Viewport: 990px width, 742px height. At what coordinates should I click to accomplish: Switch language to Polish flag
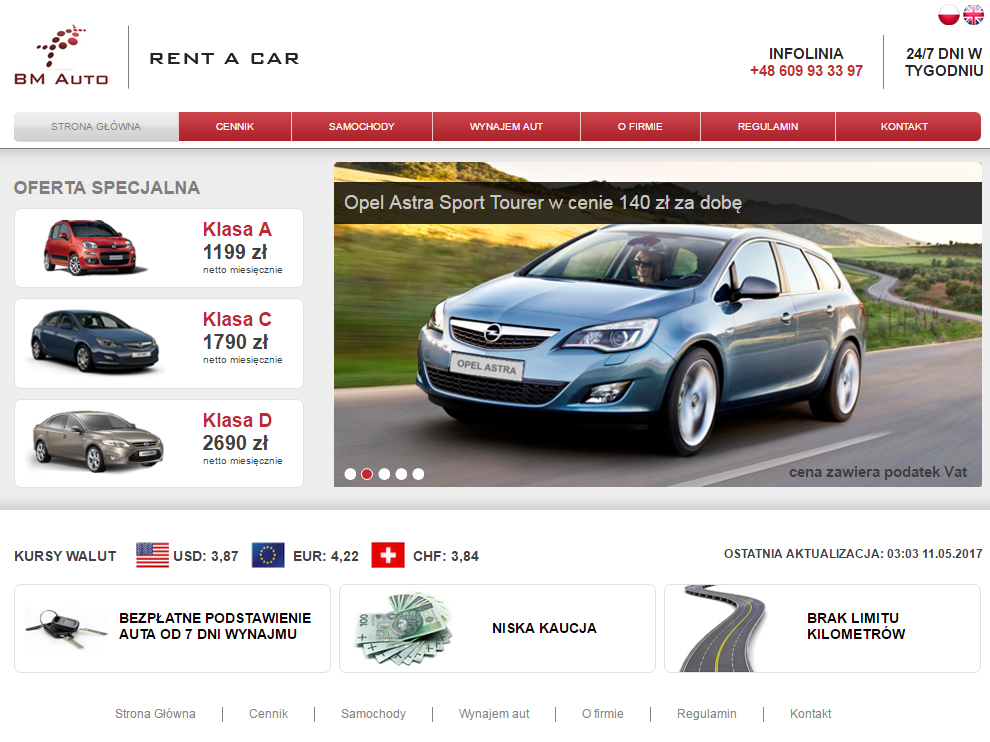(x=948, y=15)
